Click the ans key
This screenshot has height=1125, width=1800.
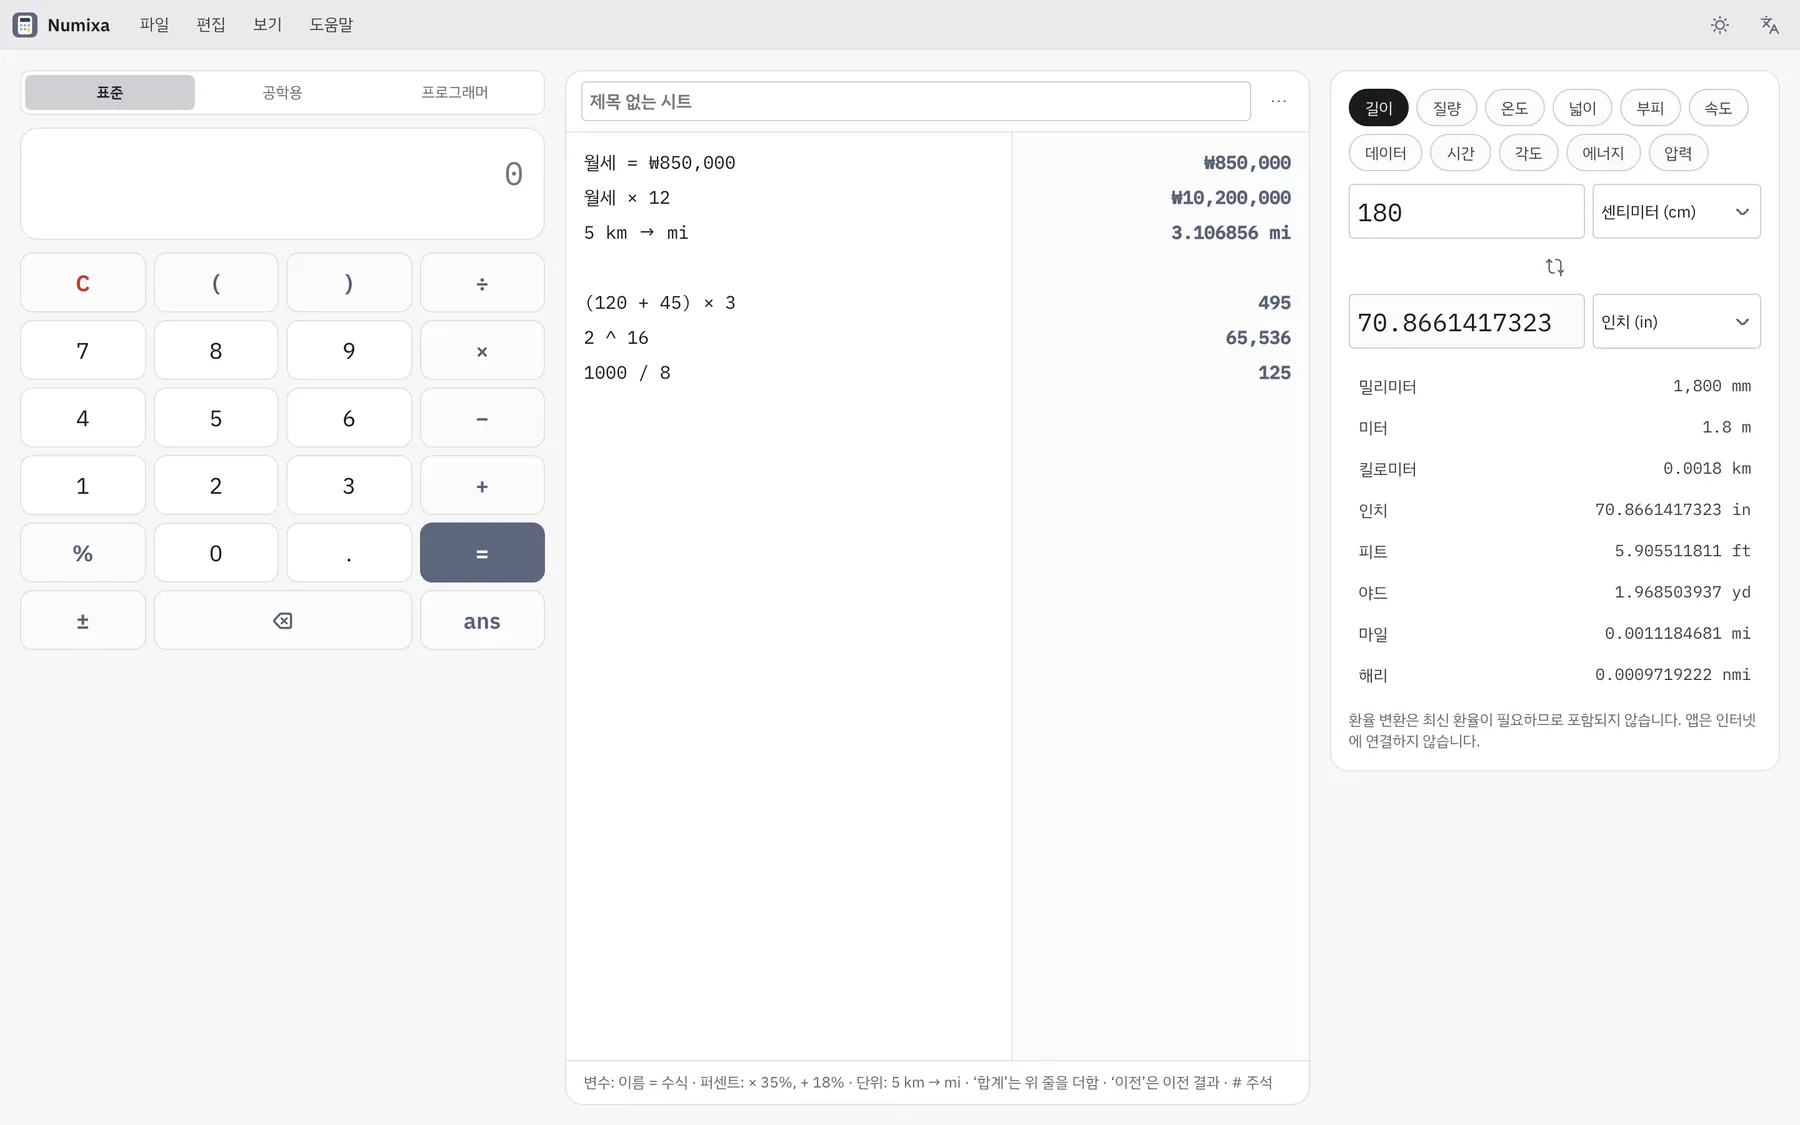482,621
